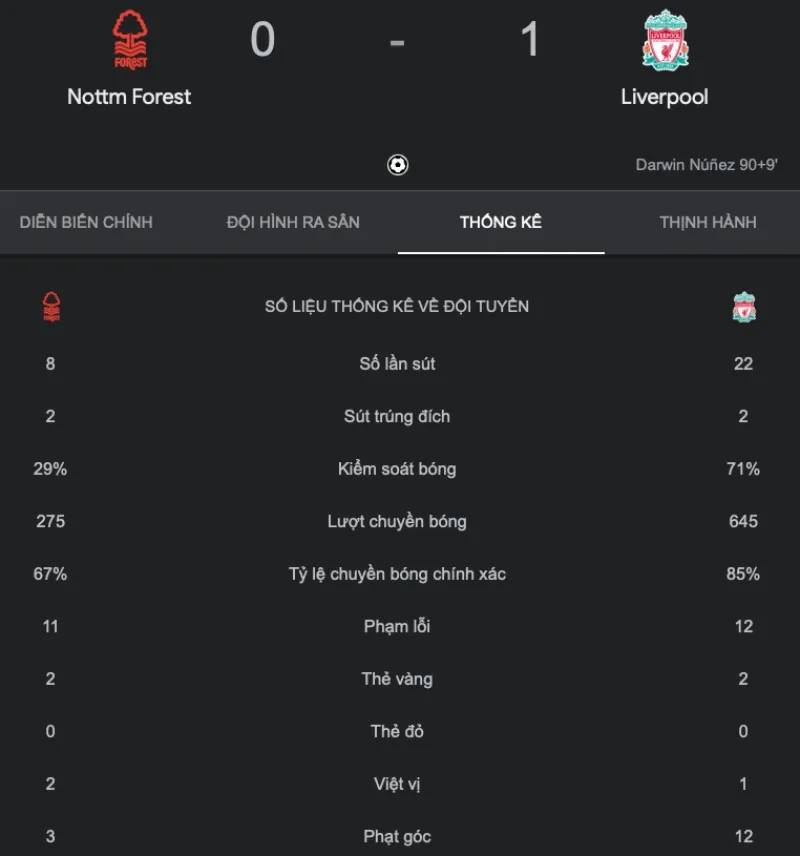The width and height of the screenshot is (800, 856).
Task: Click the Forest tree emblem above team name
Action: pyautogui.click(x=130, y=40)
